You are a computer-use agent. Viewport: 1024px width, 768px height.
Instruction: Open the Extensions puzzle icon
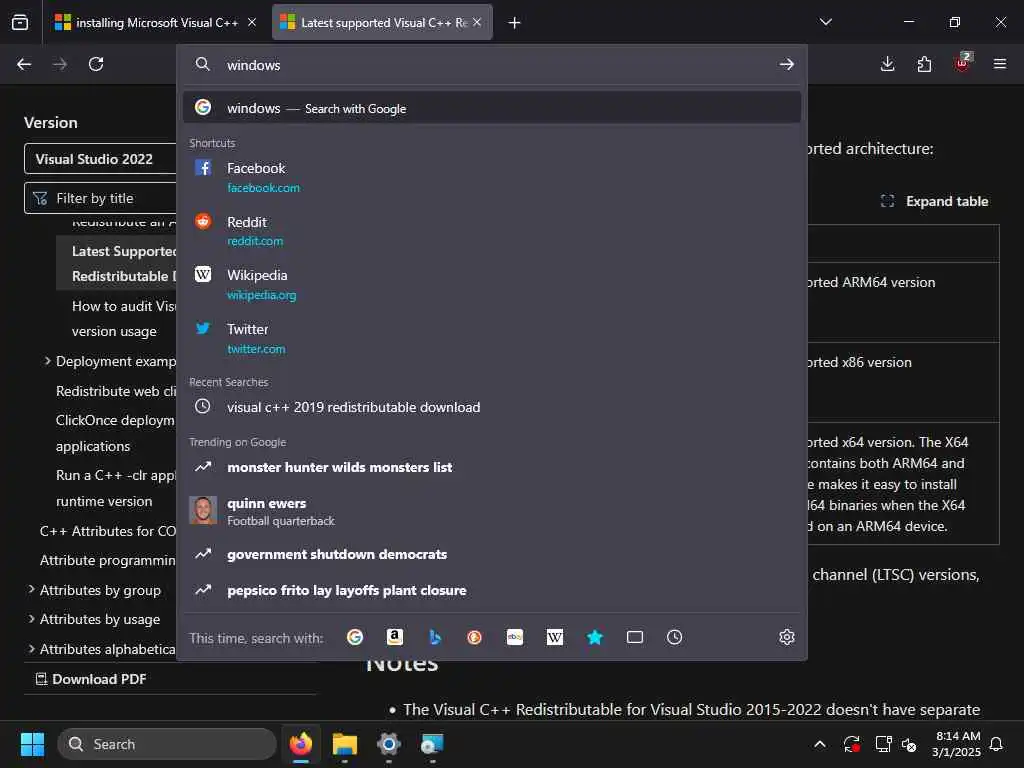[x=924, y=64]
